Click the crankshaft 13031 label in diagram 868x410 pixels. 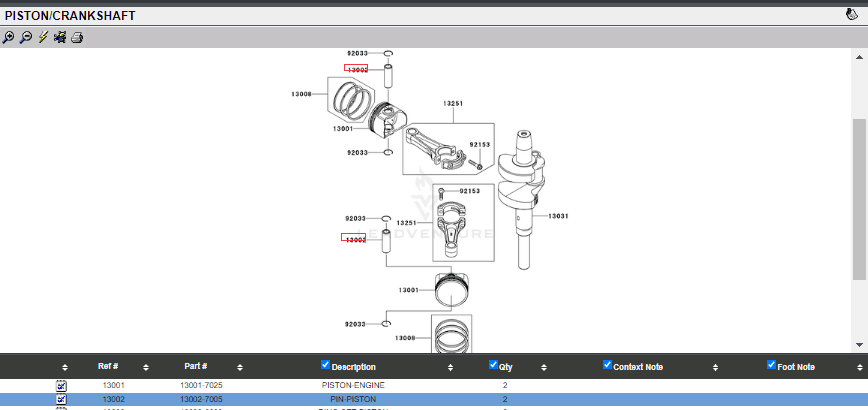[x=558, y=216]
